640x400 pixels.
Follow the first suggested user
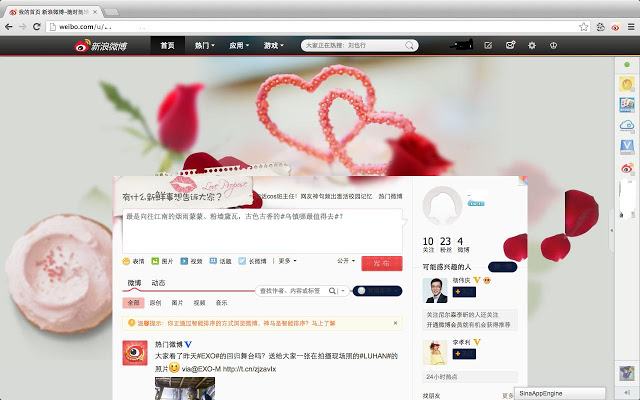click(464, 292)
